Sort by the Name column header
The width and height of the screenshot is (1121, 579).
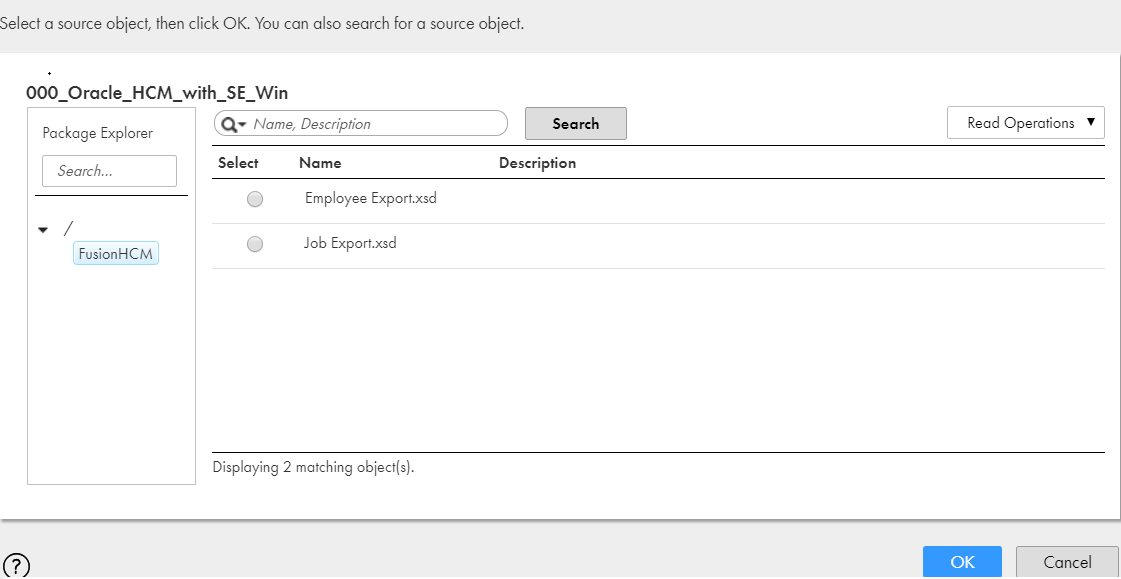320,163
